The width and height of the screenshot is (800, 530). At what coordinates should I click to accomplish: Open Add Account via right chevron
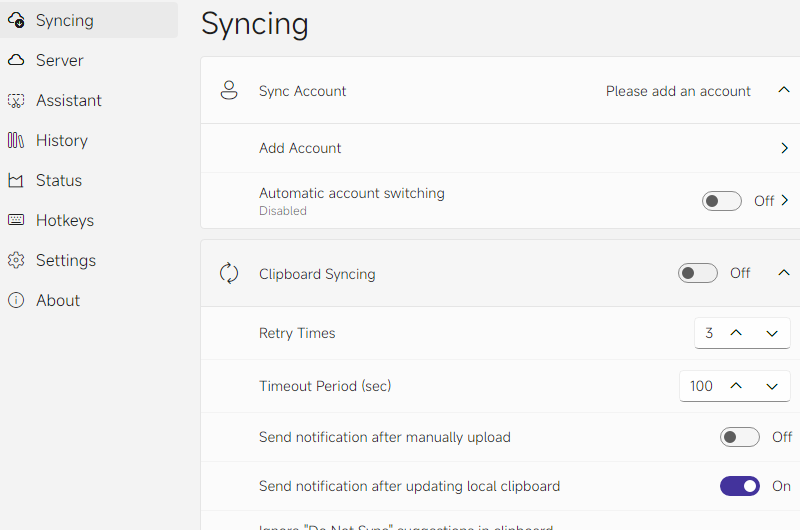coord(785,148)
